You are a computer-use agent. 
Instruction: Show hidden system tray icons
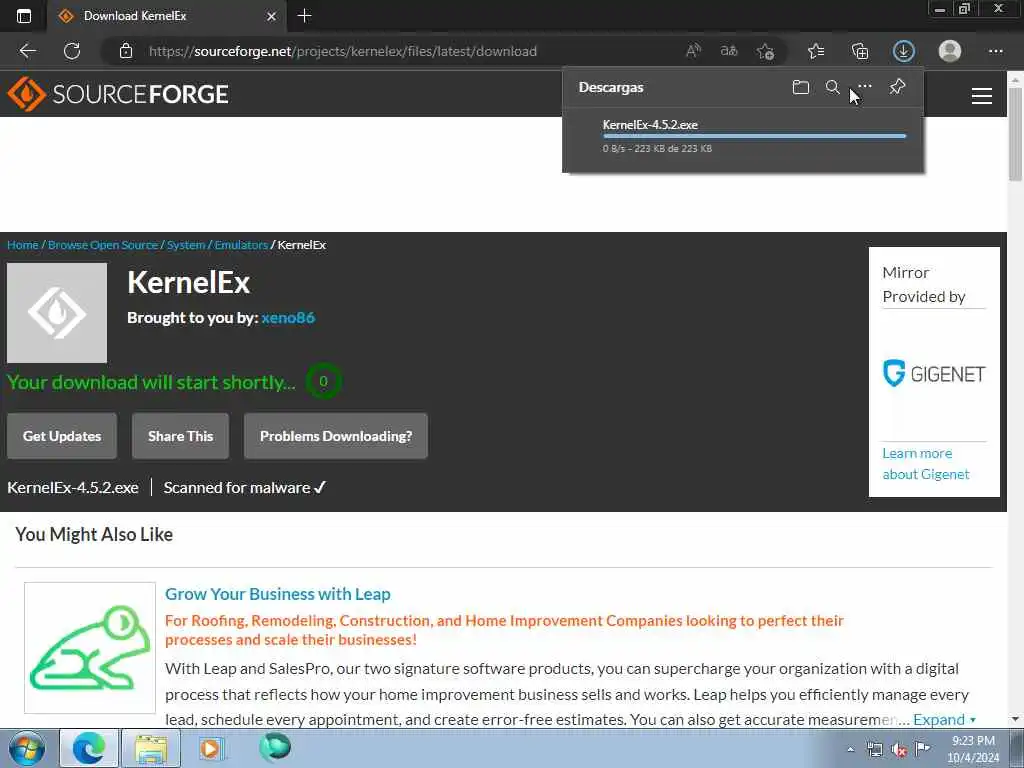[850, 750]
